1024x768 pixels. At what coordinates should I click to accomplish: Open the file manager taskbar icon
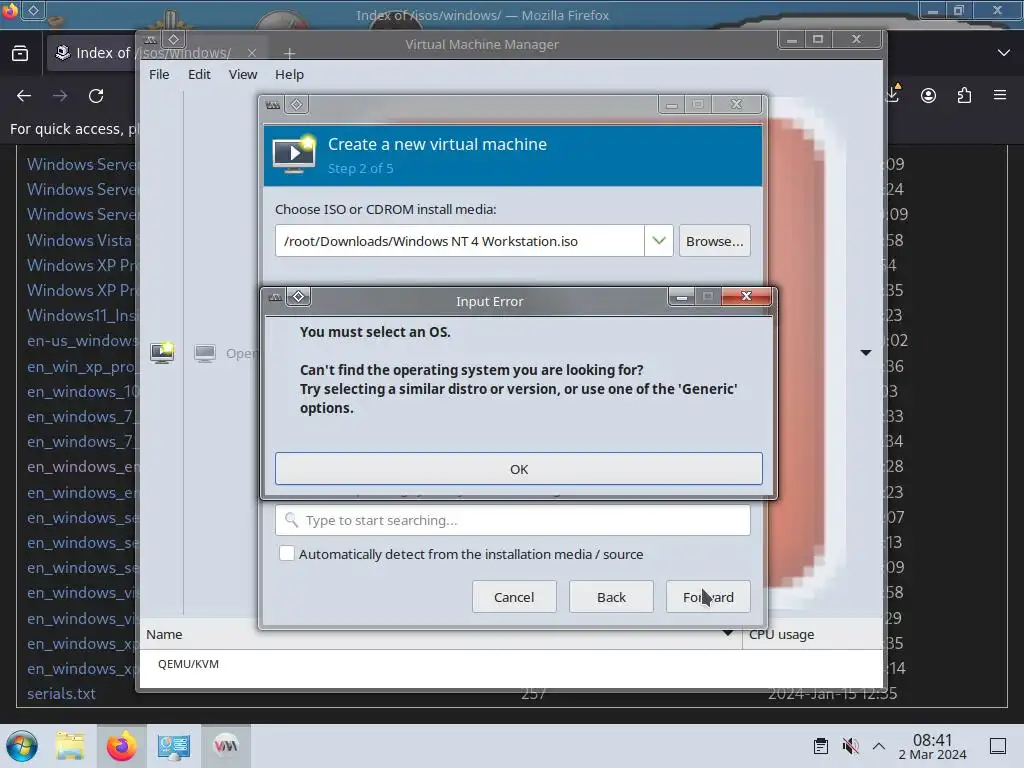71,746
